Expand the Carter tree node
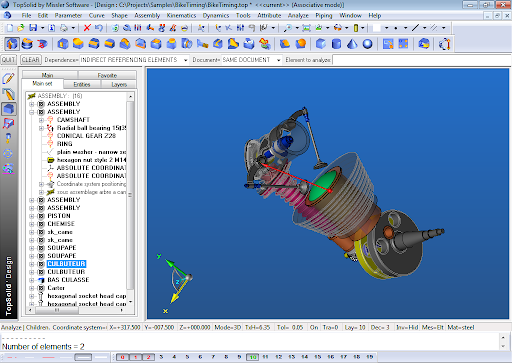Image resolution: width=512 pixels, height=363 pixels. click(x=32, y=288)
